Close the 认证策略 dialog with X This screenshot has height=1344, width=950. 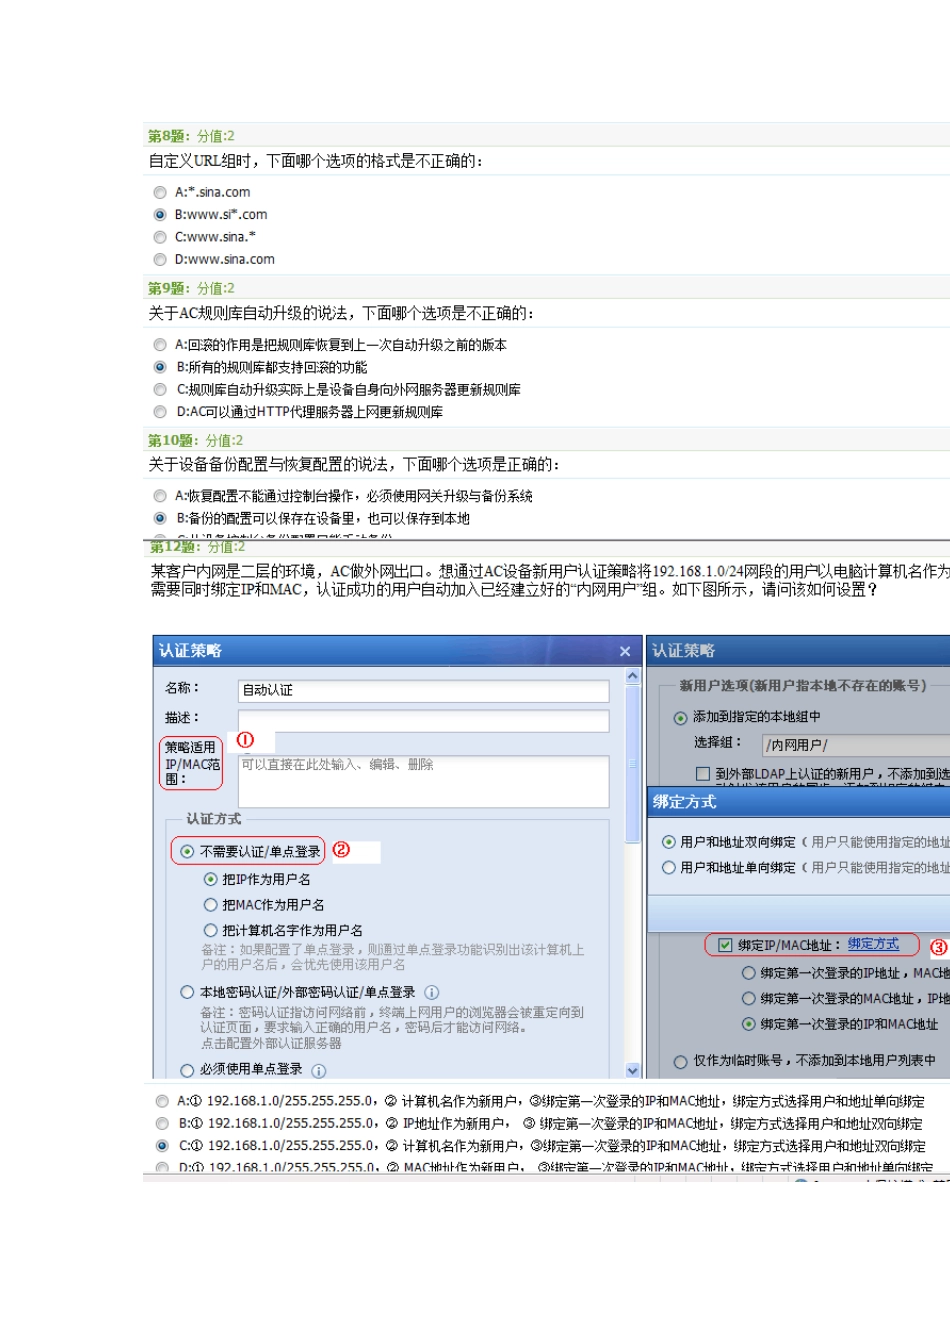[x=625, y=651]
